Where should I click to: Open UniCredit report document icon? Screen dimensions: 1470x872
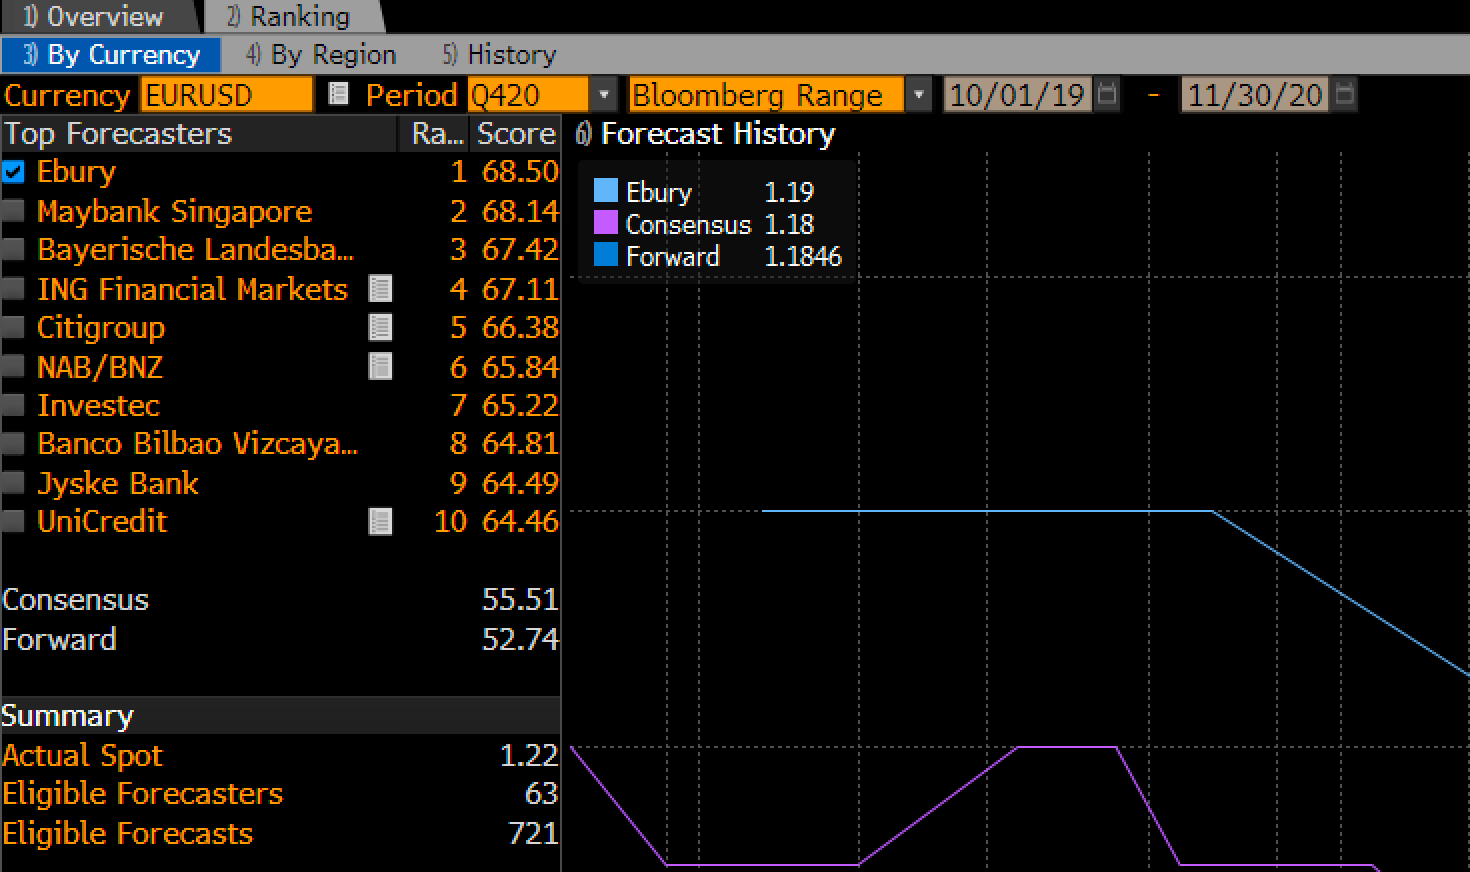tap(380, 521)
